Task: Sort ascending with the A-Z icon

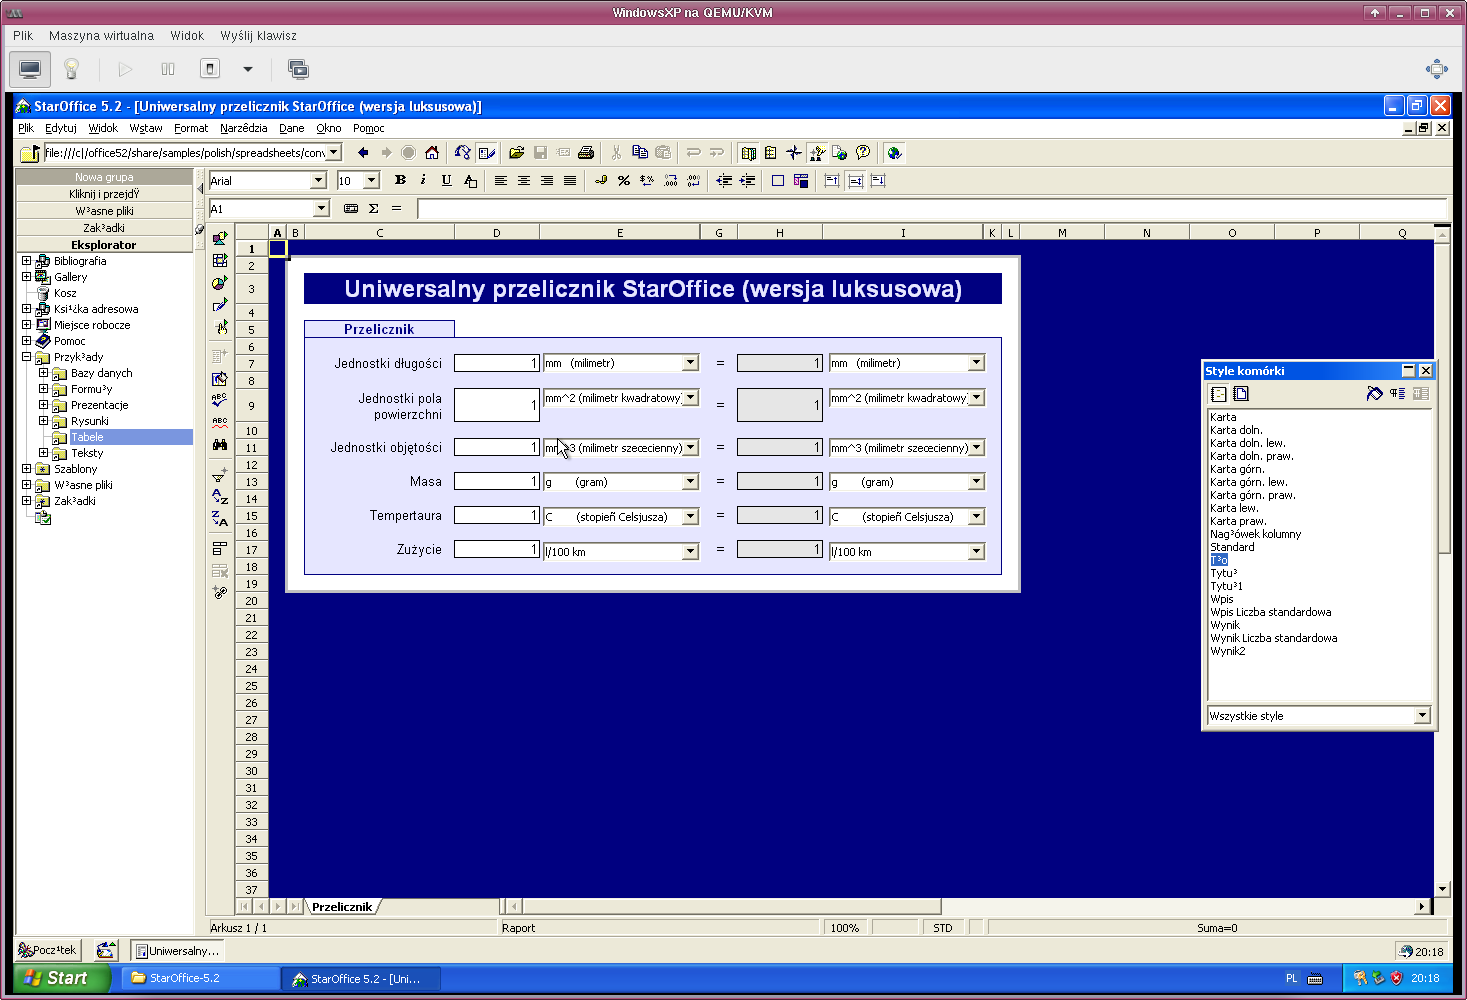Action: click(x=220, y=497)
